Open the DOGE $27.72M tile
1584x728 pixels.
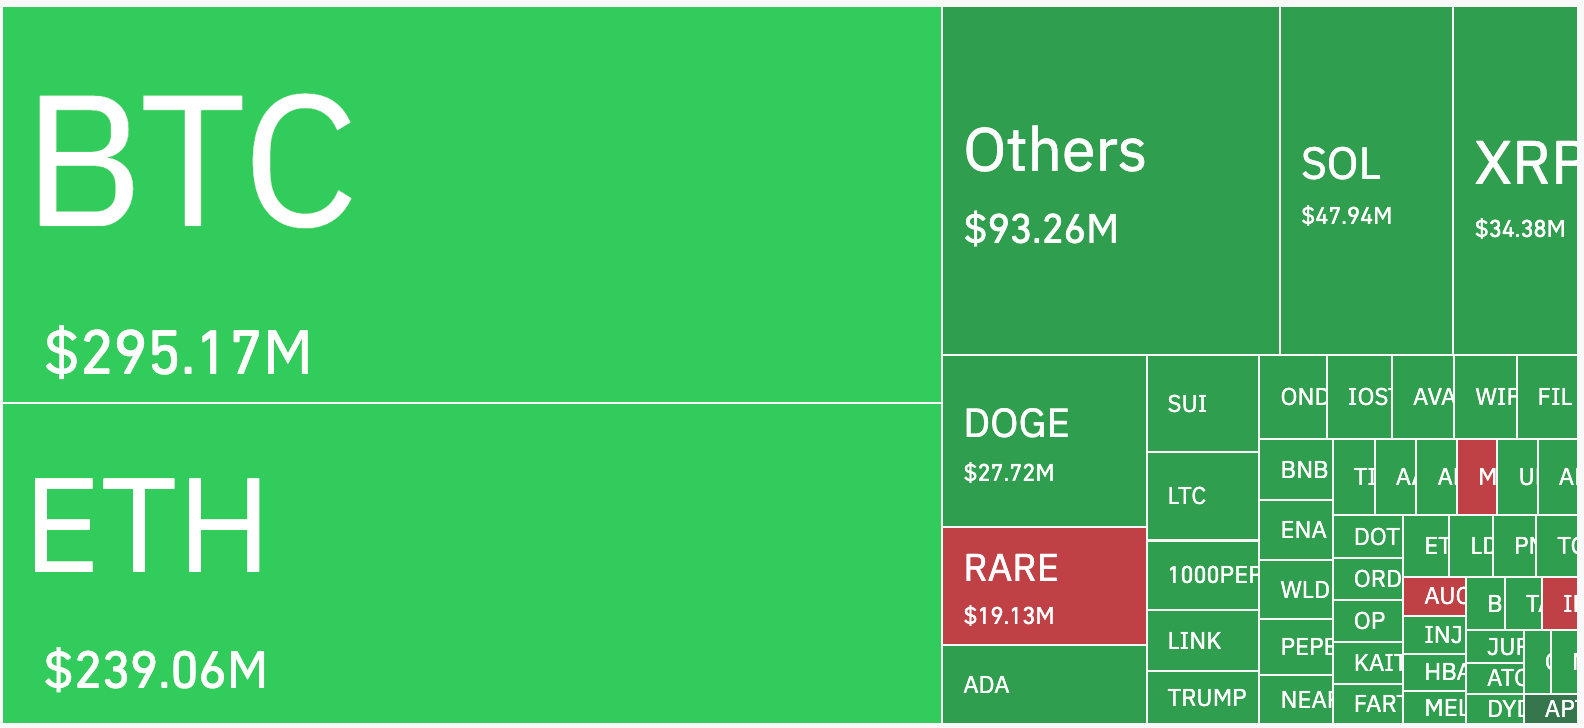pyautogui.click(x=1044, y=441)
